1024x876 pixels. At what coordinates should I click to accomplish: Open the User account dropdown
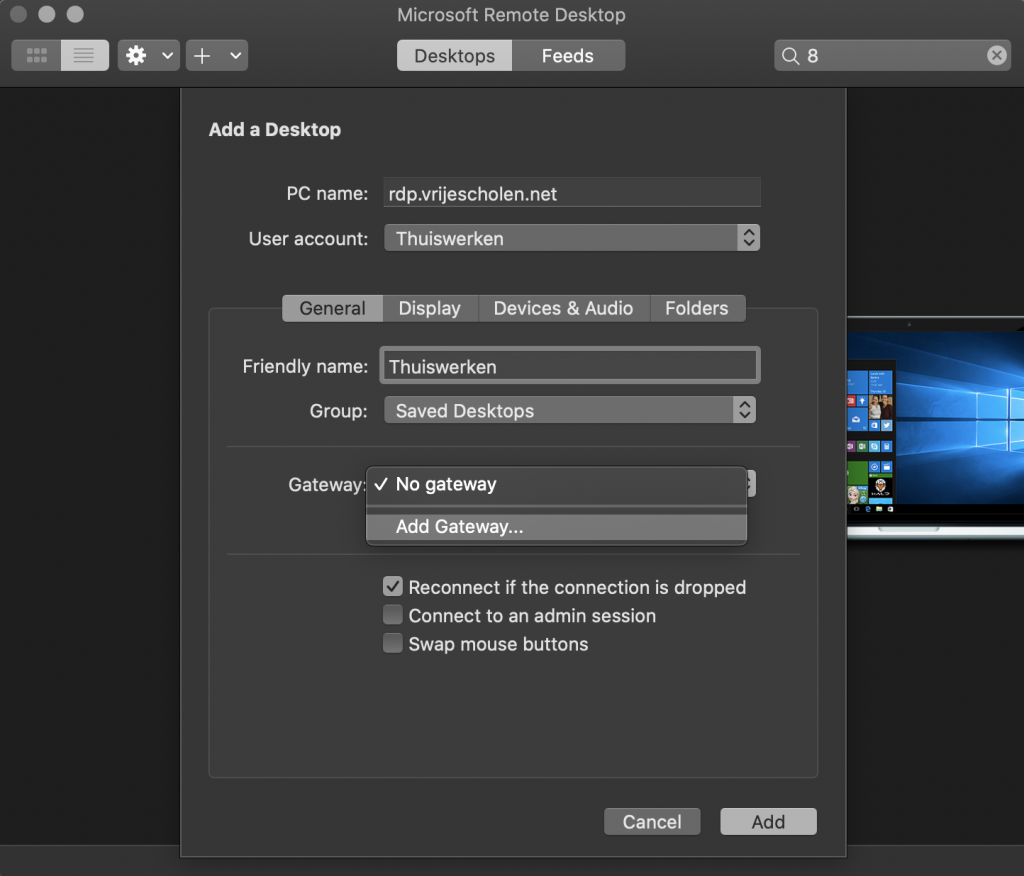click(571, 238)
